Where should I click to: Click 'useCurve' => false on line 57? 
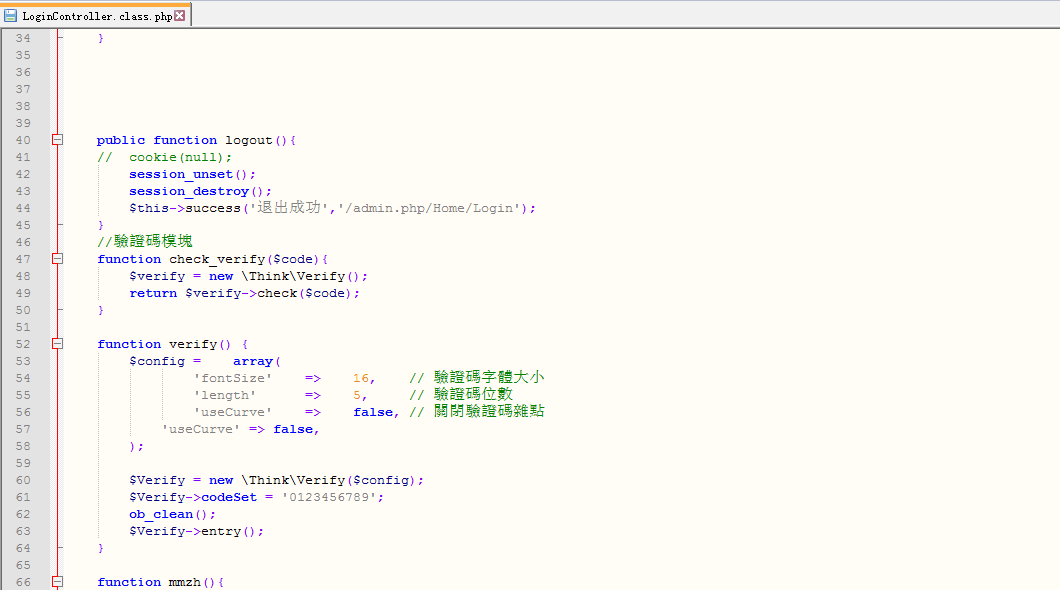click(240, 429)
